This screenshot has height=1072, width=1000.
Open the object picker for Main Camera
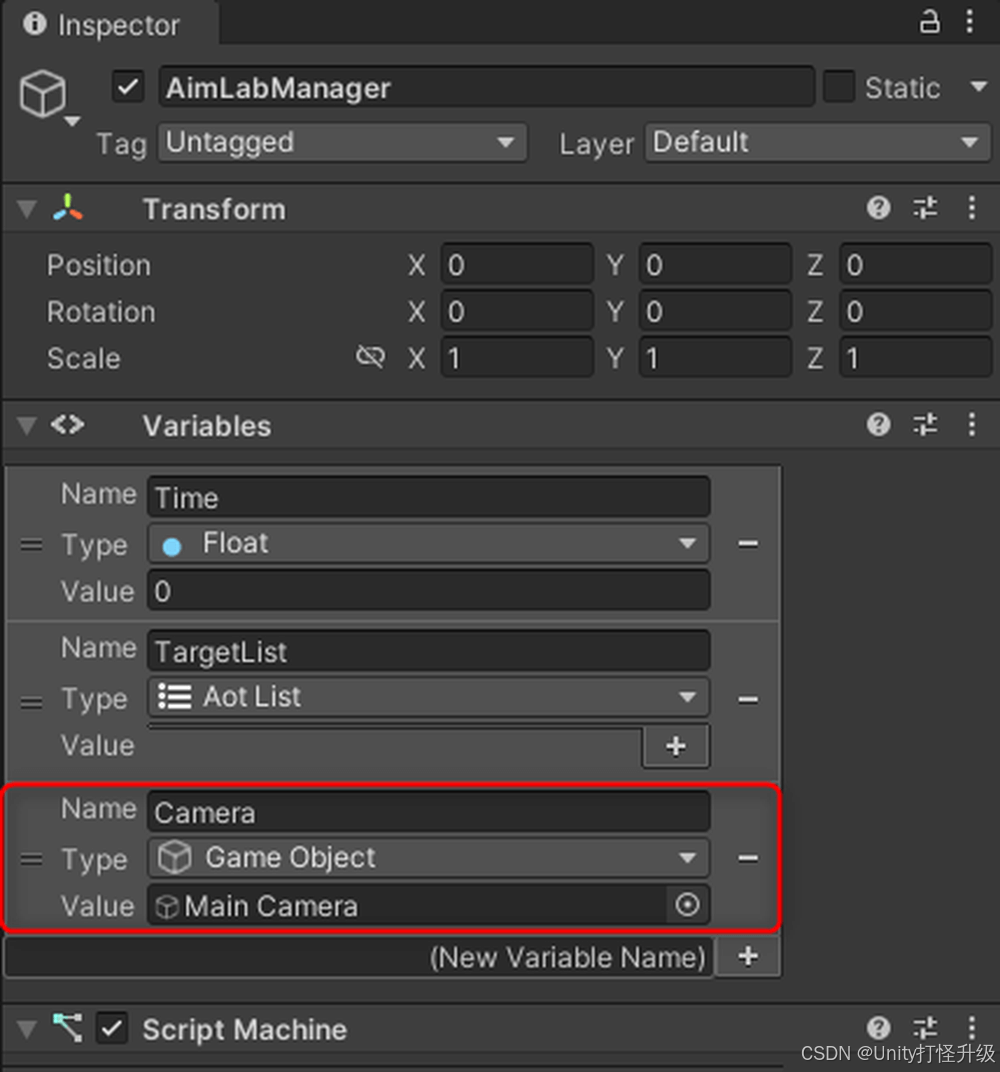[688, 905]
